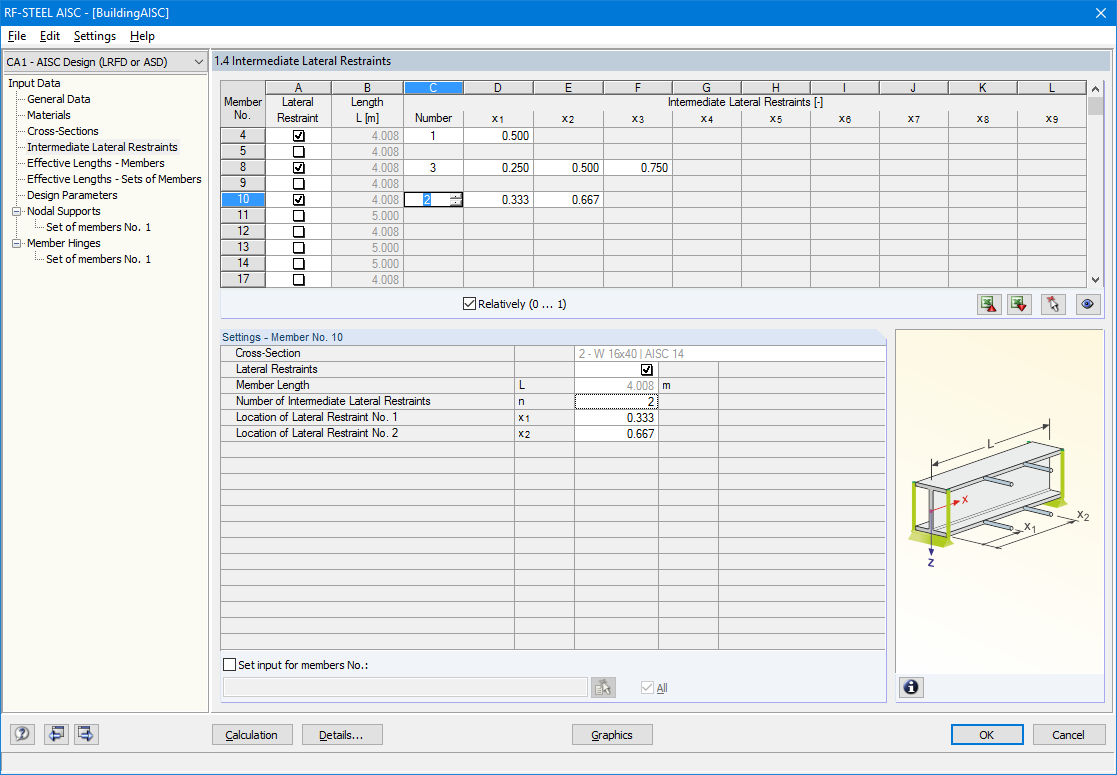This screenshot has height=775, width=1117.
Task: Click Location of Lateral Restraint No. 2 value
Action: 616,433
